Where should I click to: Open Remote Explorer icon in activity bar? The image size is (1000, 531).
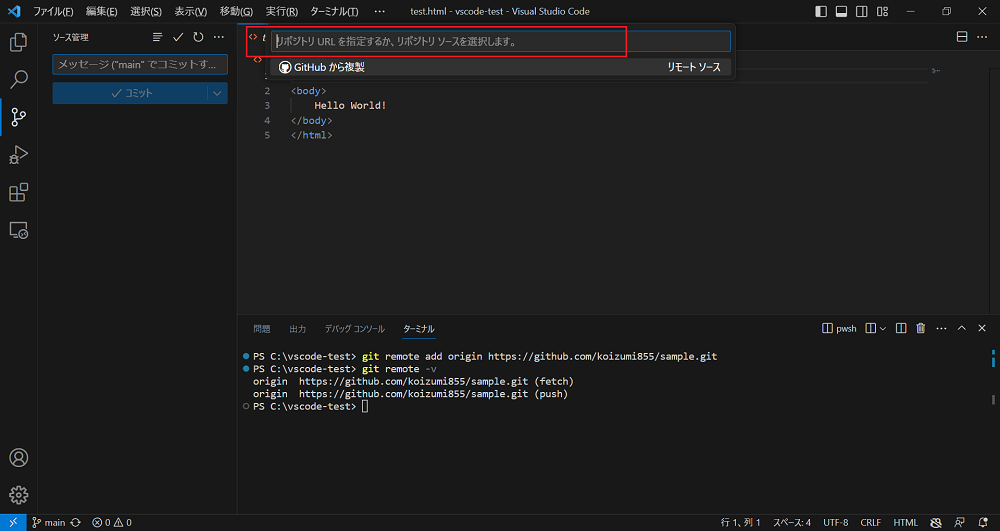pyautogui.click(x=18, y=230)
